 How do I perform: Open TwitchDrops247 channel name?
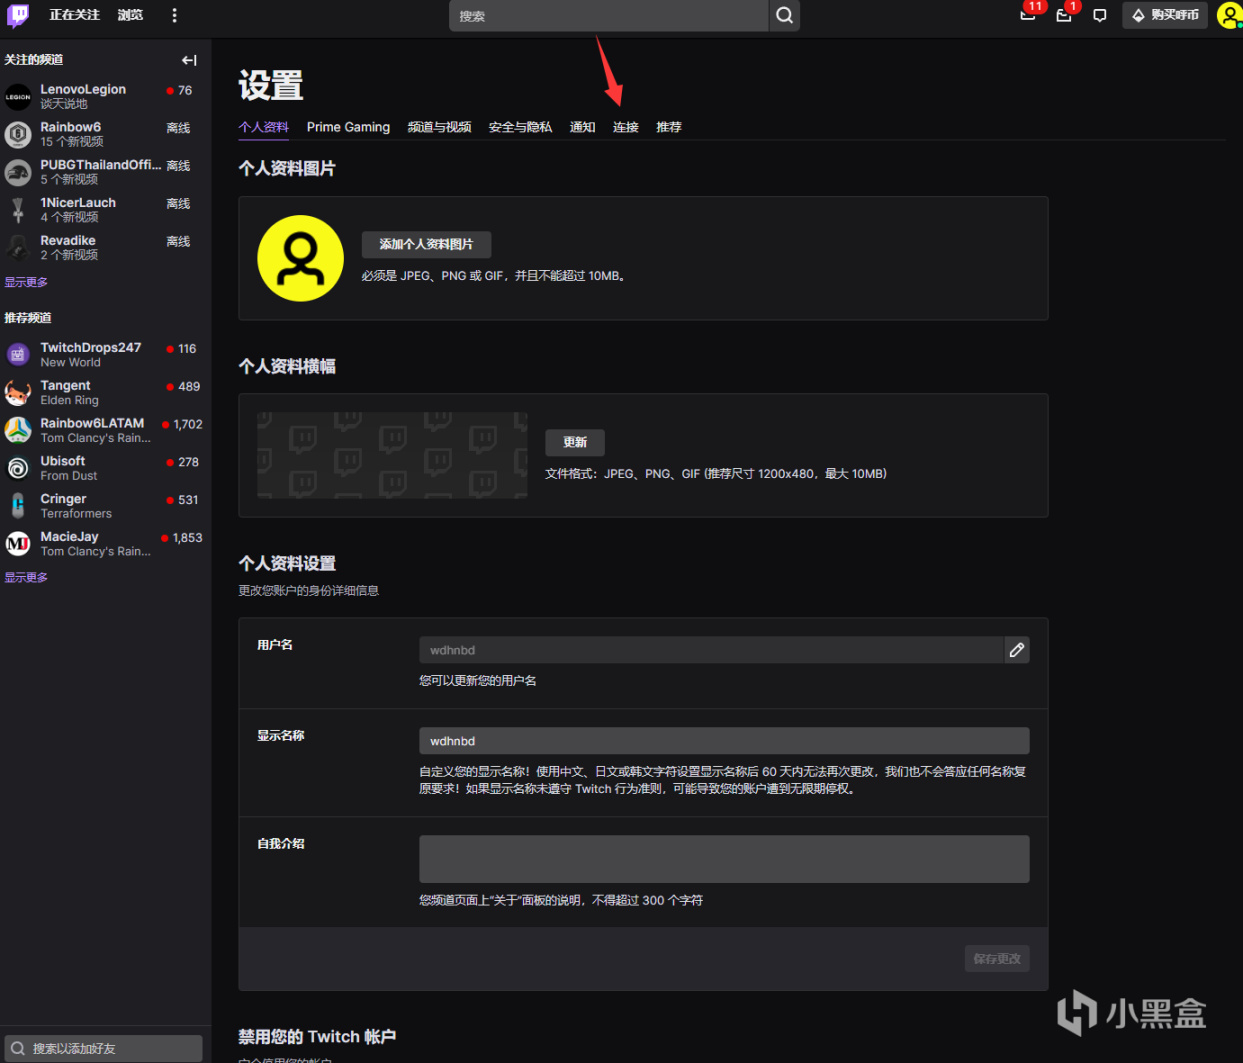(x=91, y=347)
